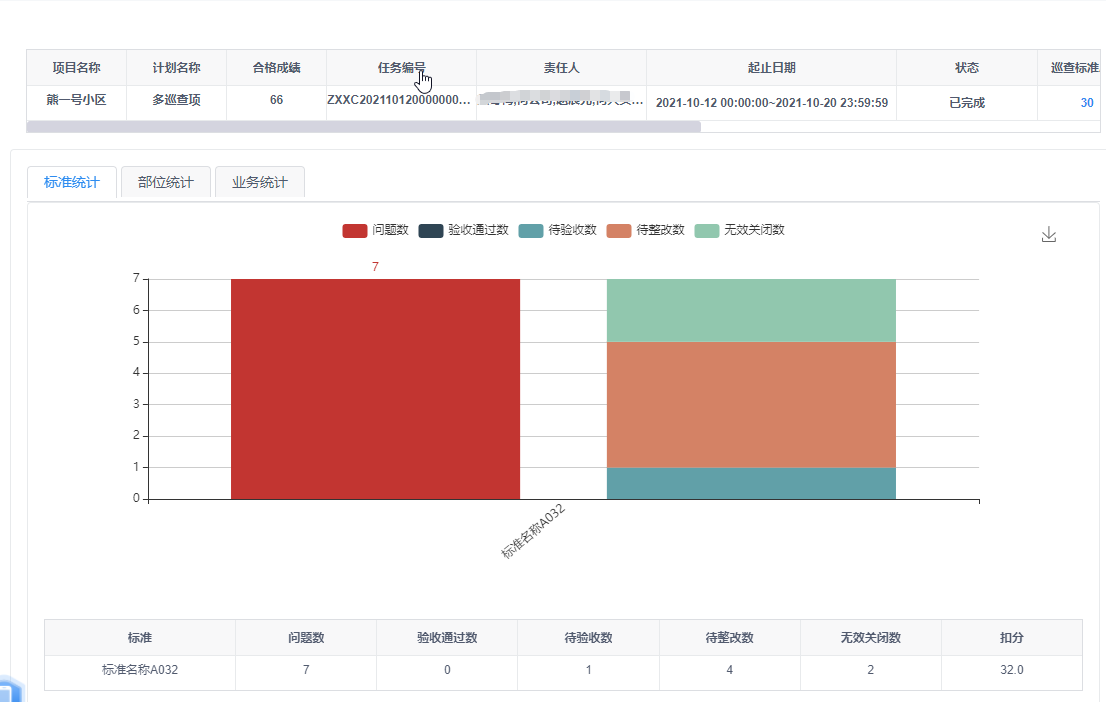This screenshot has width=1106, height=702.
Task: Switch to the 部位统计 tab
Action: [166, 182]
